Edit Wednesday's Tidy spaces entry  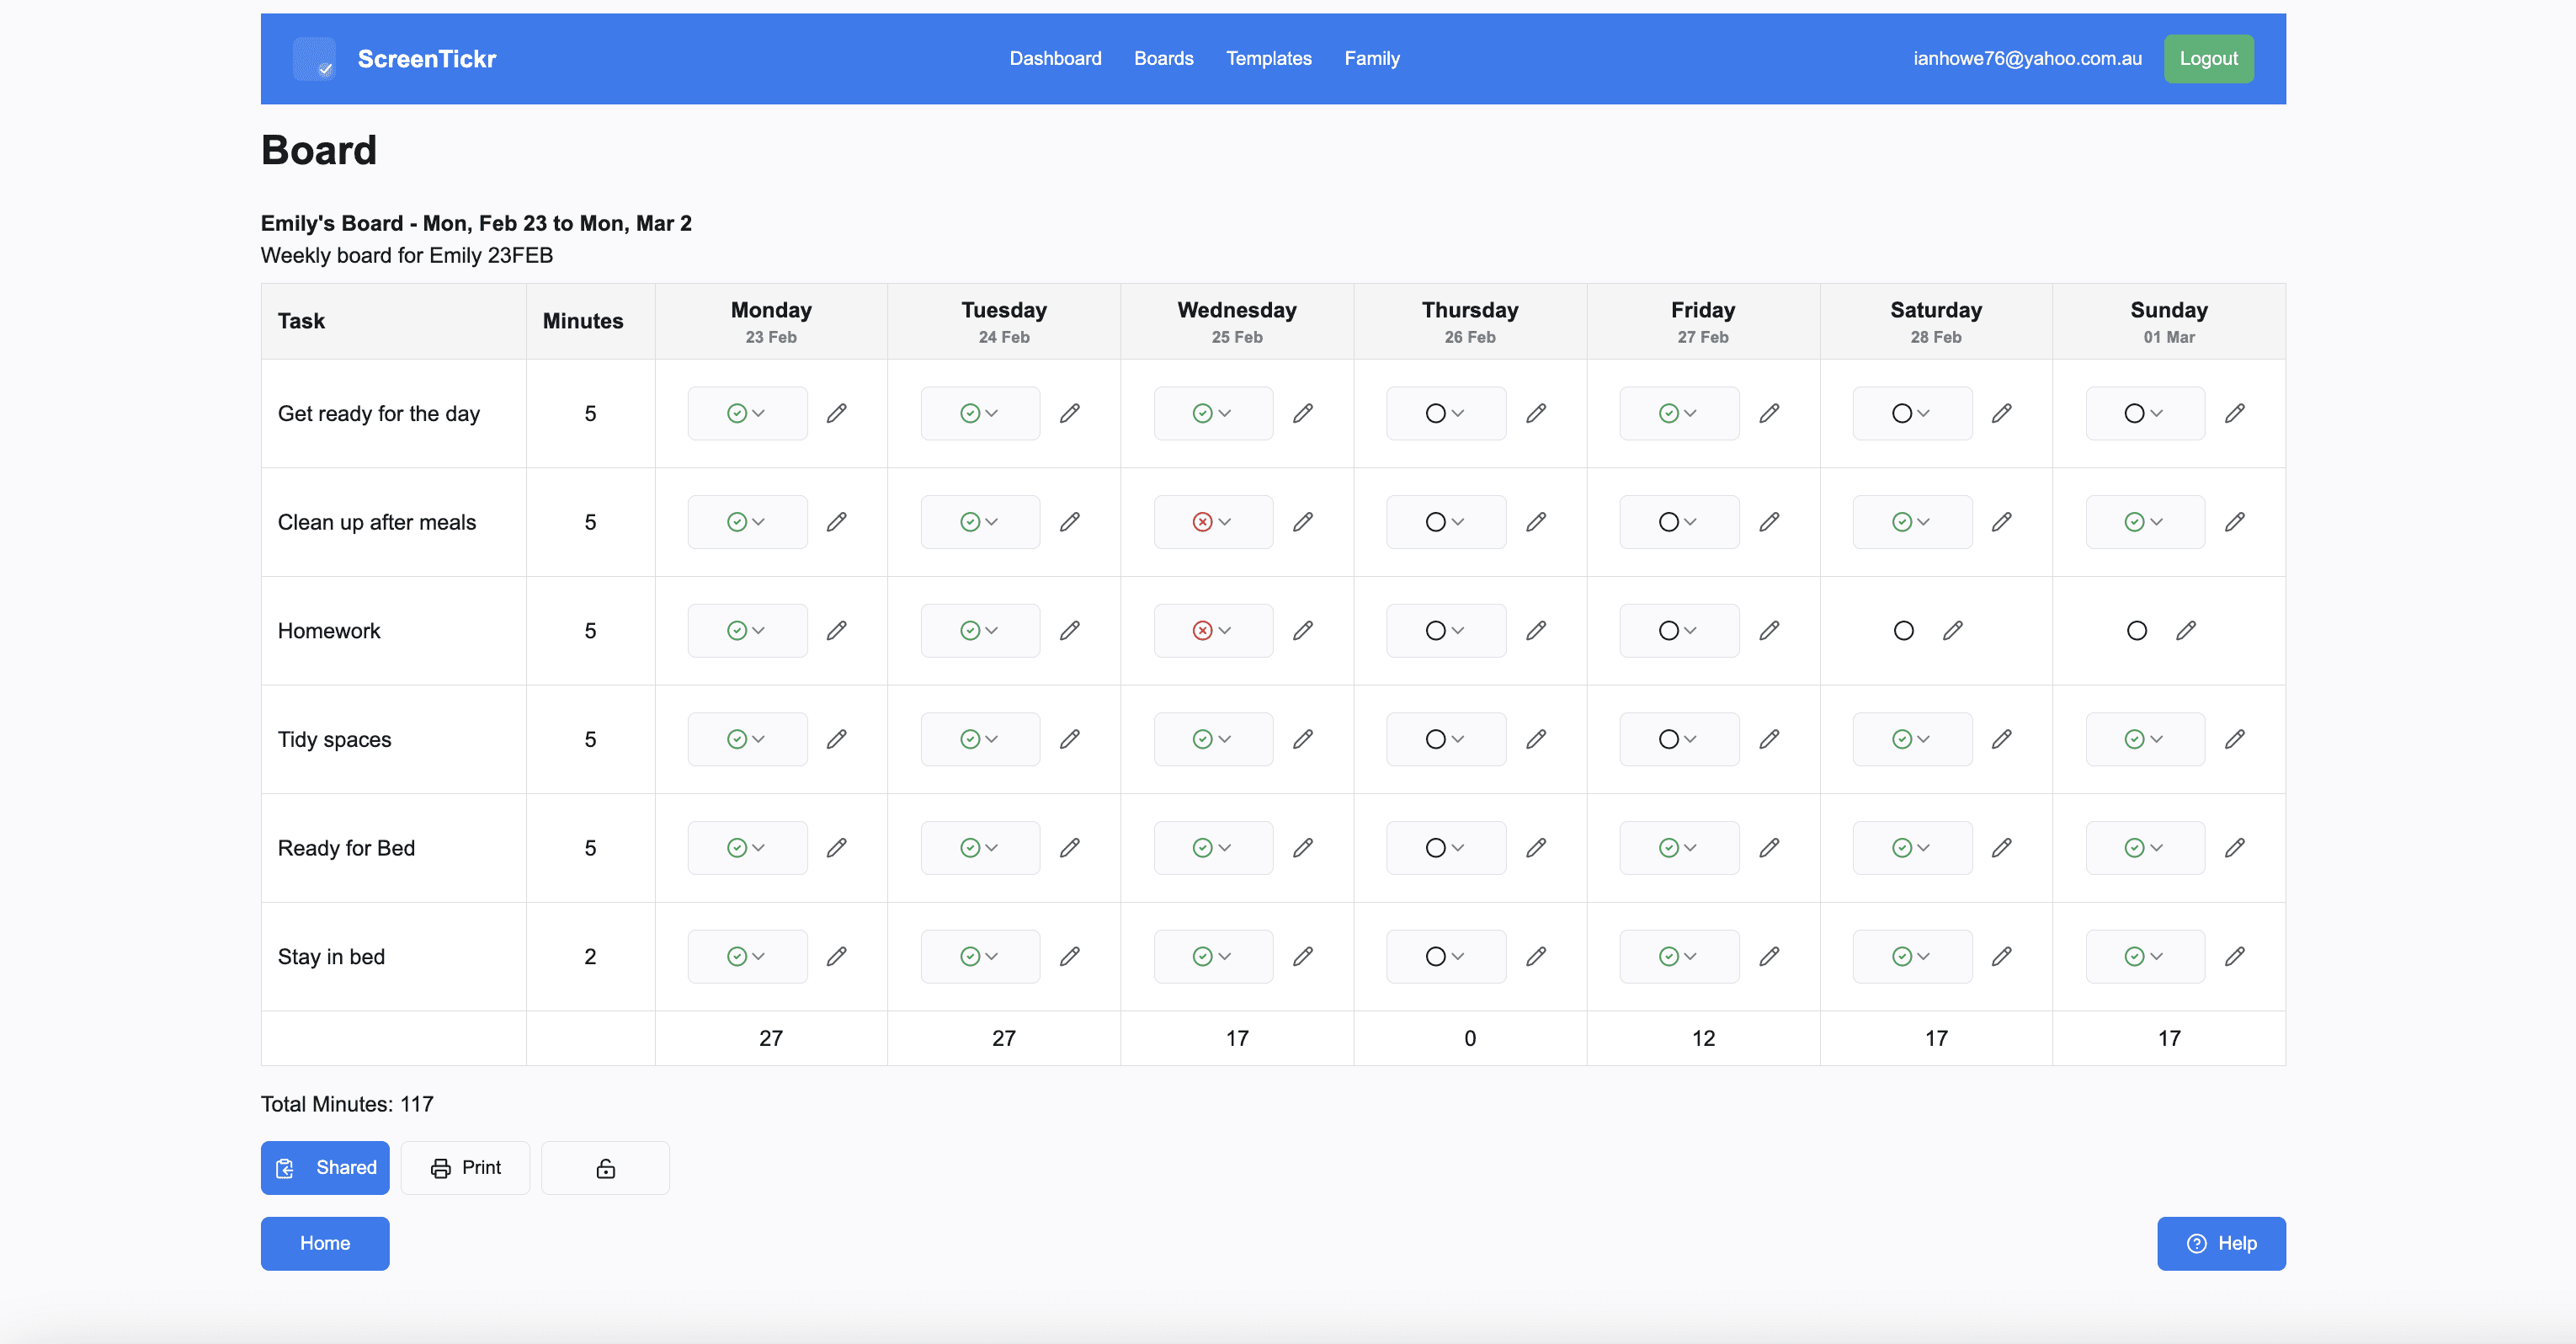(x=1303, y=739)
